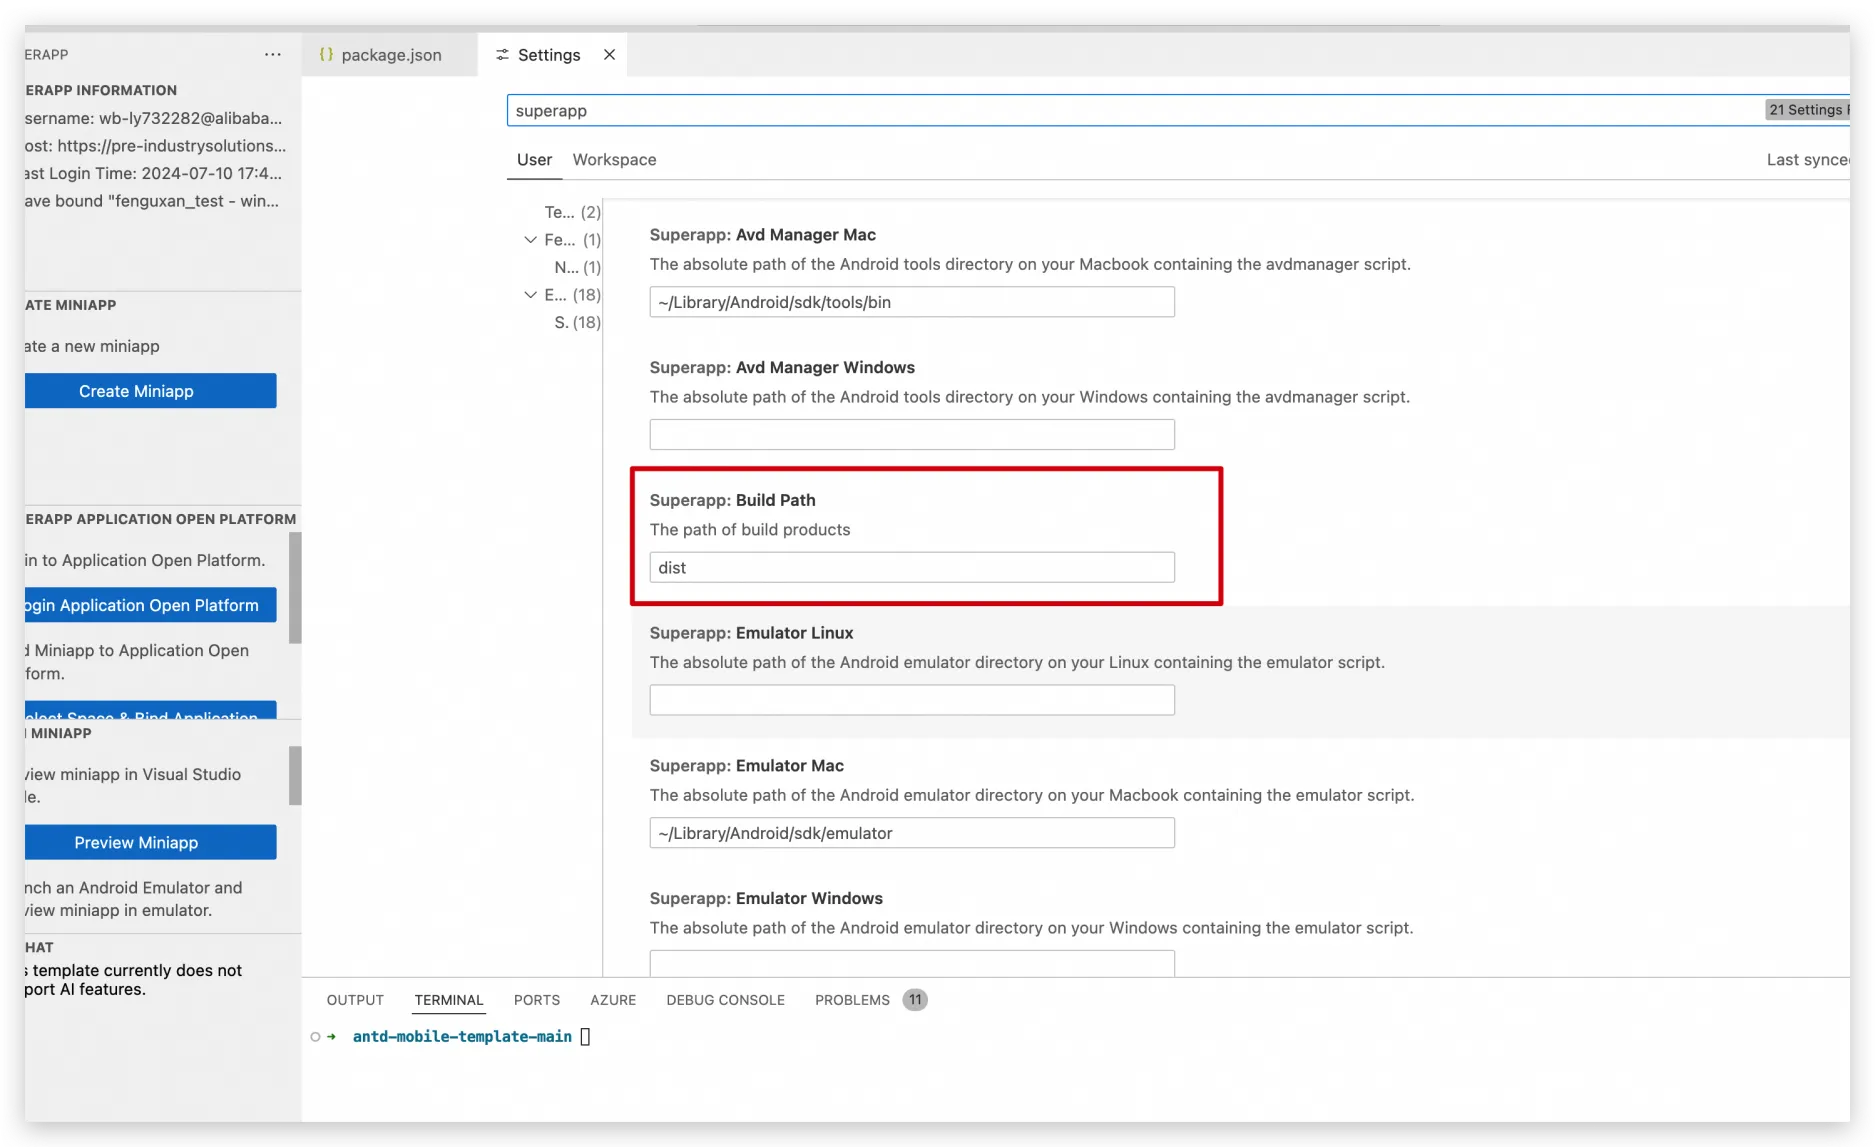Click the "Superapp: Avd Manager Mac" setting title
Image resolution: width=1875 pixels, height=1147 pixels.
coord(763,235)
